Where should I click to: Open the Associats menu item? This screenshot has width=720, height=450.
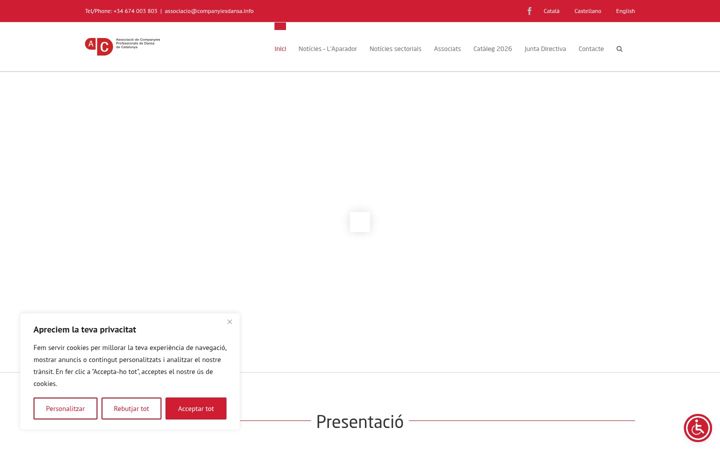point(447,49)
